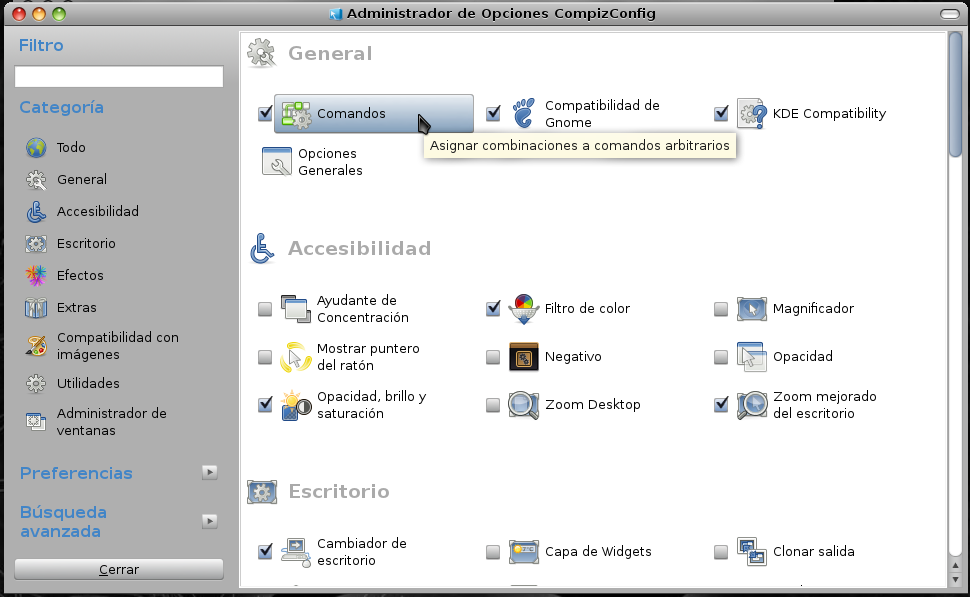The image size is (970, 597).
Task: Click the Búsqueda avanzada heading
Action: pos(63,522)
